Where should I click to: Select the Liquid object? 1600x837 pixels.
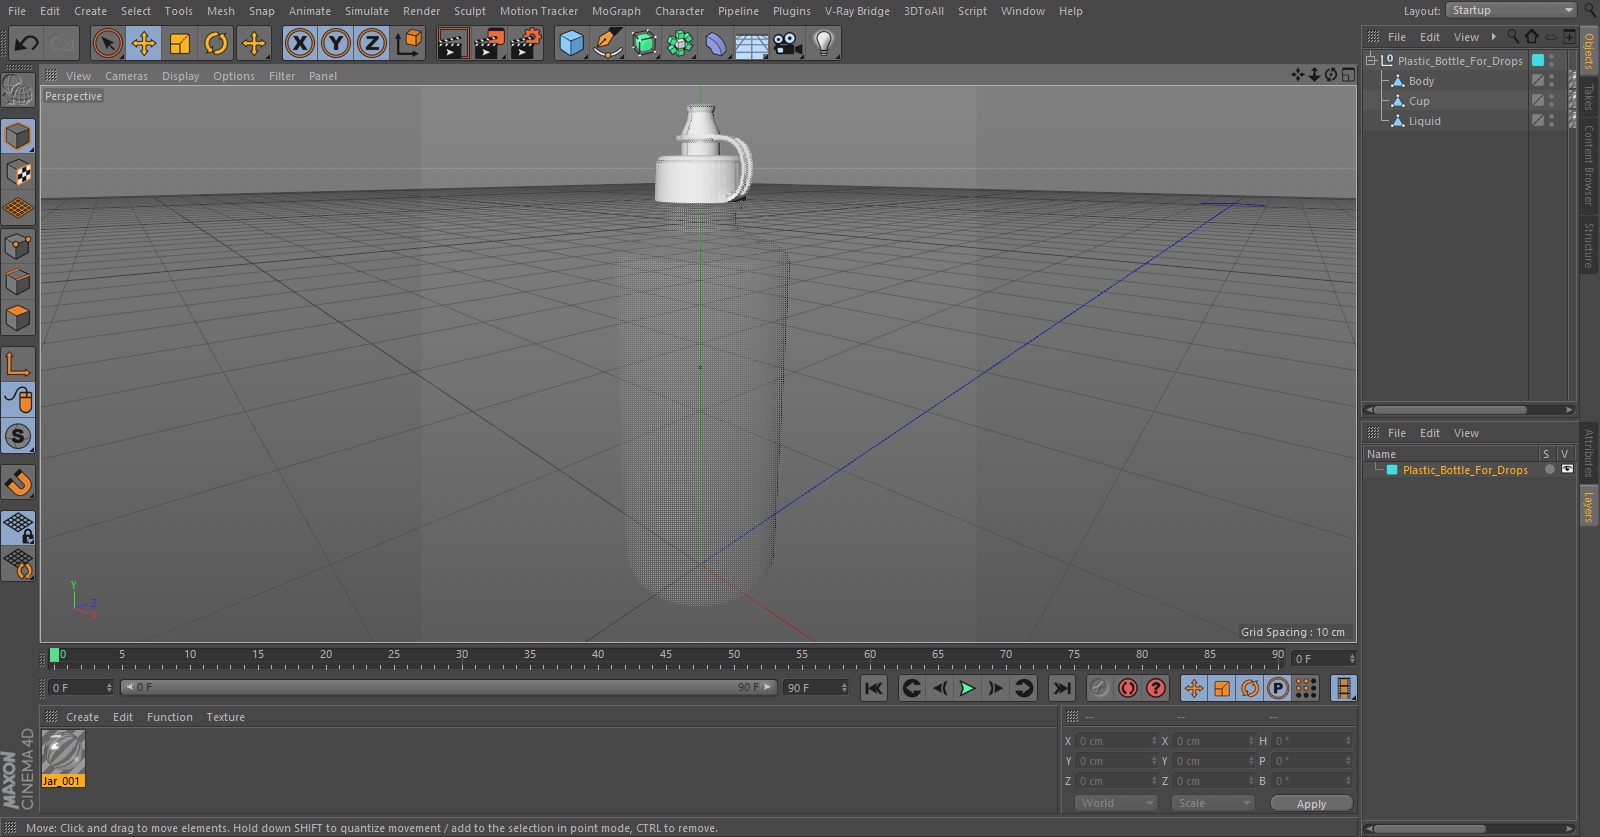tap(1424, 121)
